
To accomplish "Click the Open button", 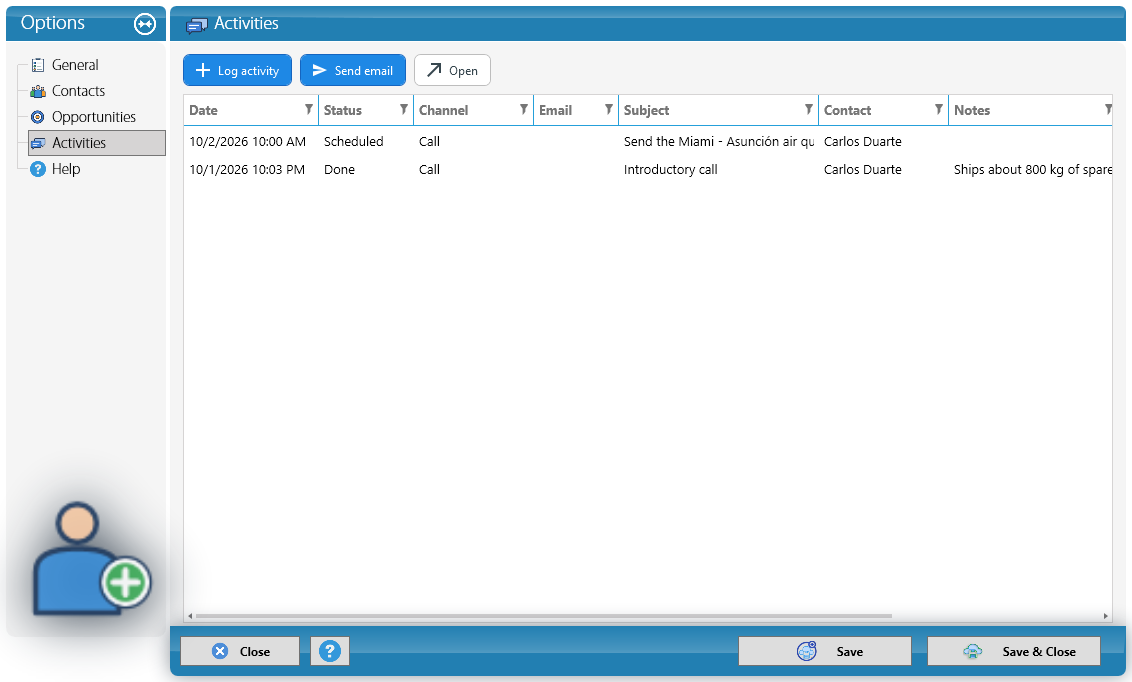I will [453, 70].
